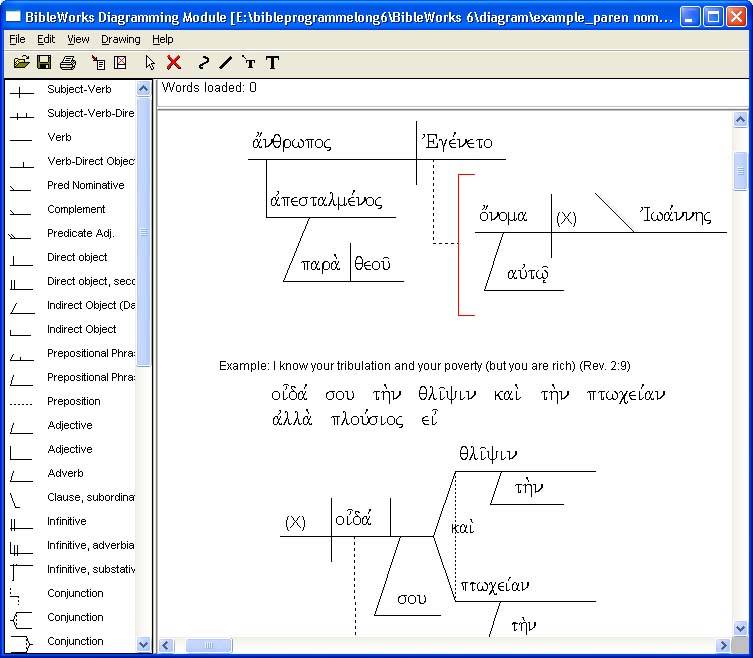Select σου in the lower diagram
The width and height of the screenshot is (753, 658).
(x=412, y=599)
